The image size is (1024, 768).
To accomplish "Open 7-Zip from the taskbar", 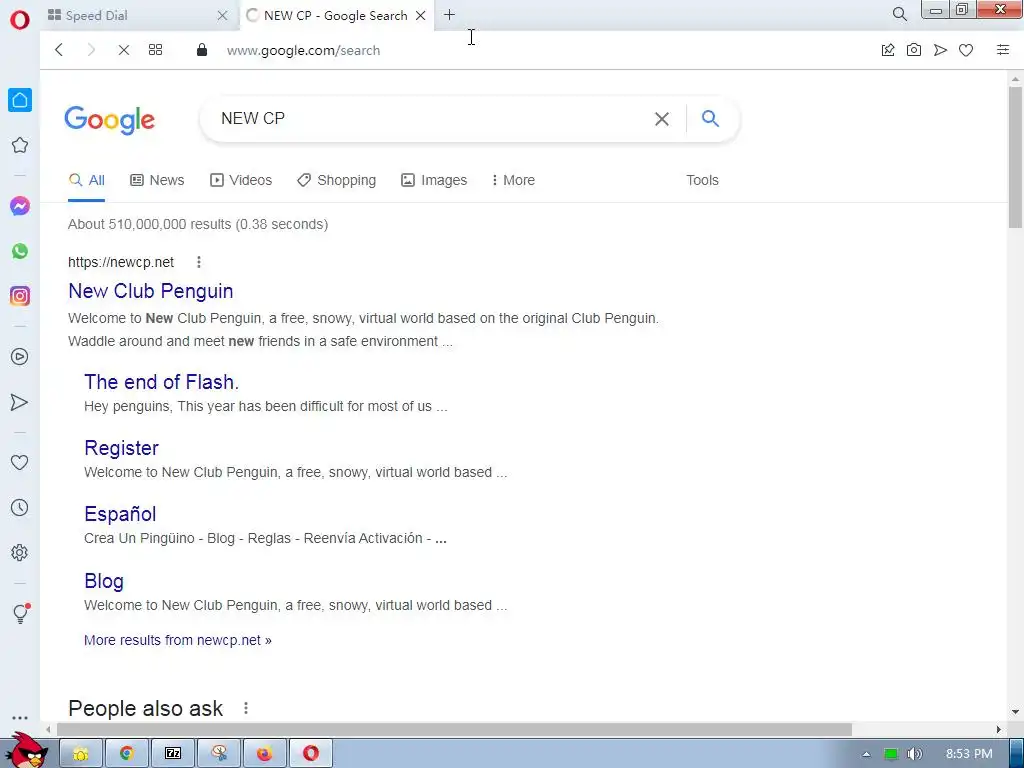I will click(x=172, y=754).
